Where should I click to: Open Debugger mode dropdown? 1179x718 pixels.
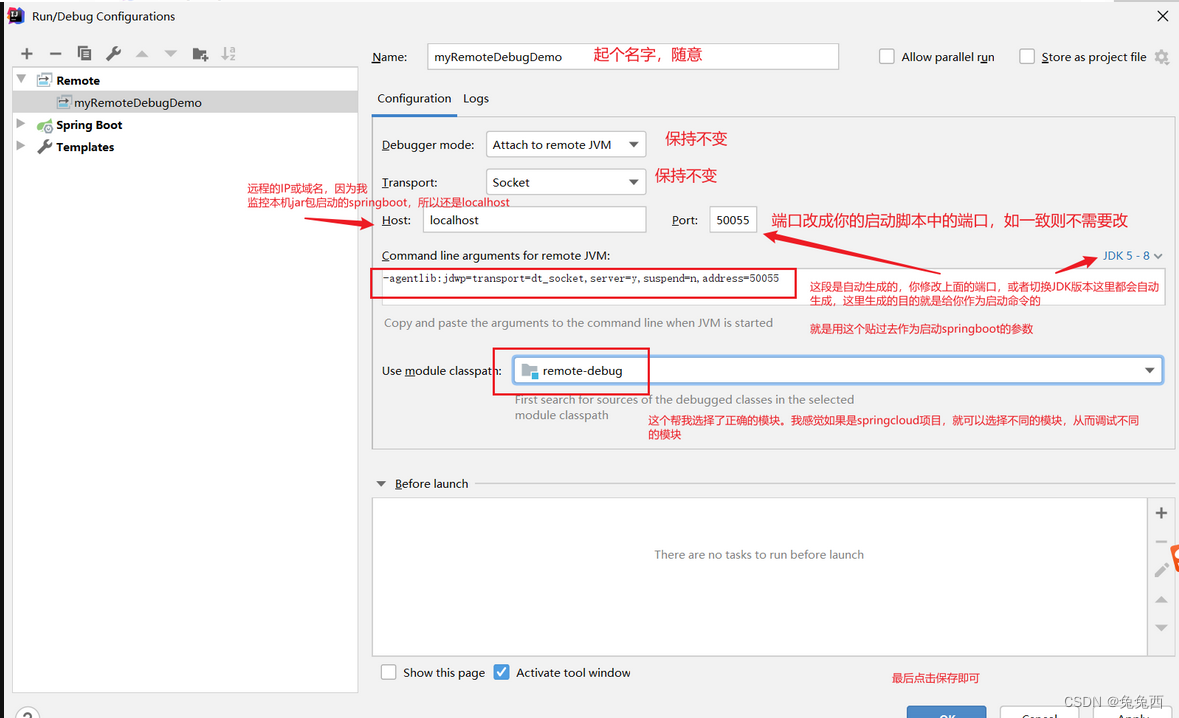pyautogui.click(x=565, y=144)
